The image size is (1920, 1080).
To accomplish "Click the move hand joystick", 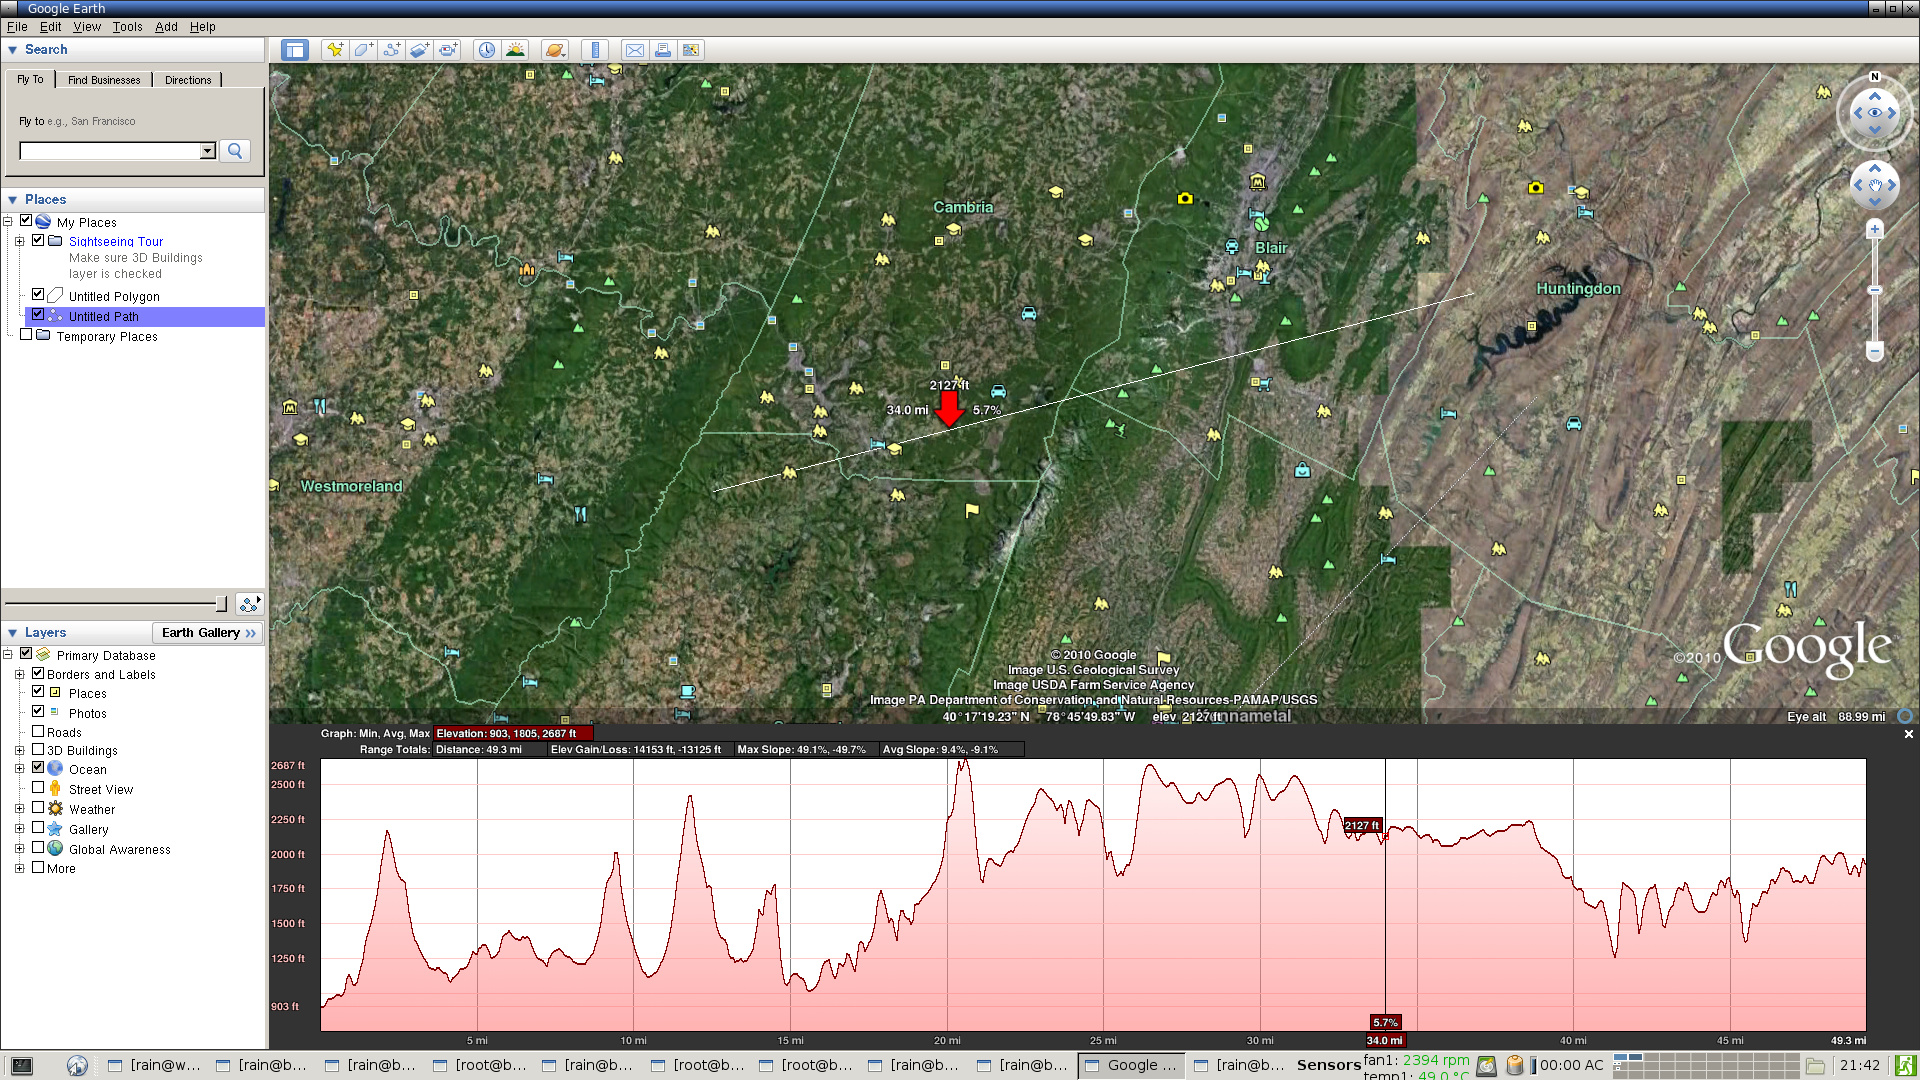I will click(1875, 185).
